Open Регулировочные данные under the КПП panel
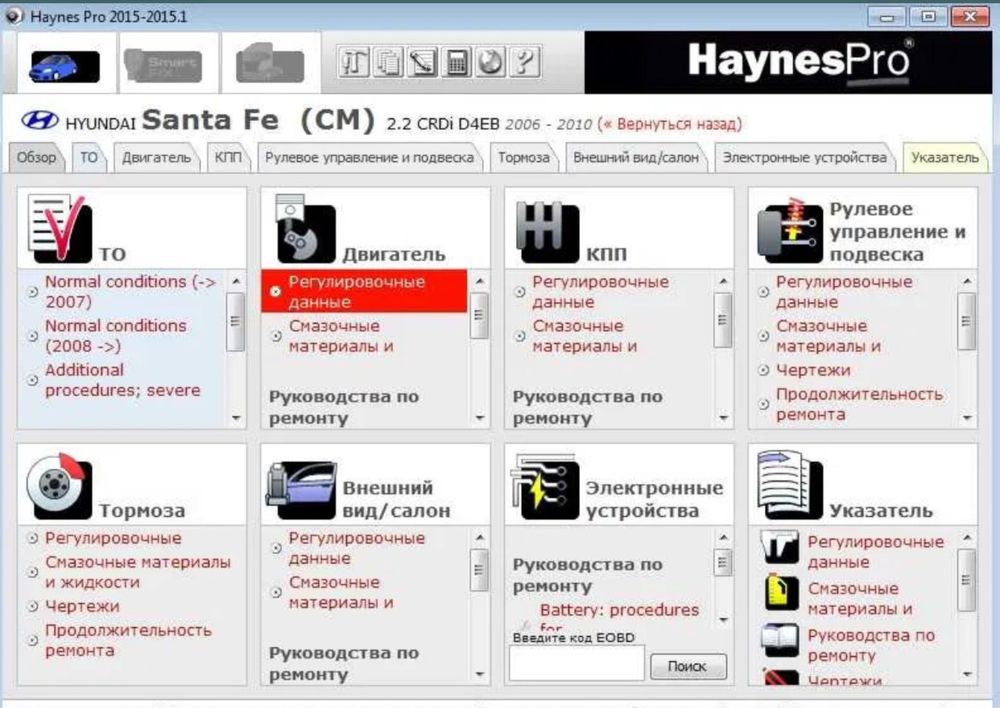Viewport: 1000px width, 708px height. tap(600, 291)
